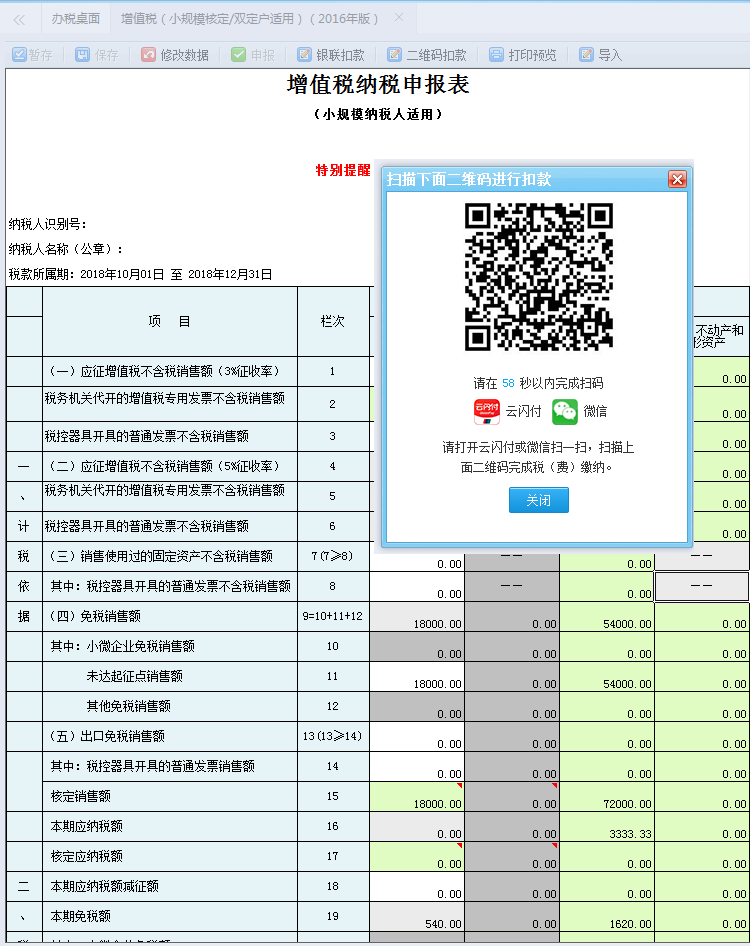Close the 增值税 tab with its X
Screen dimensions: 750x946
click(399, 17)
